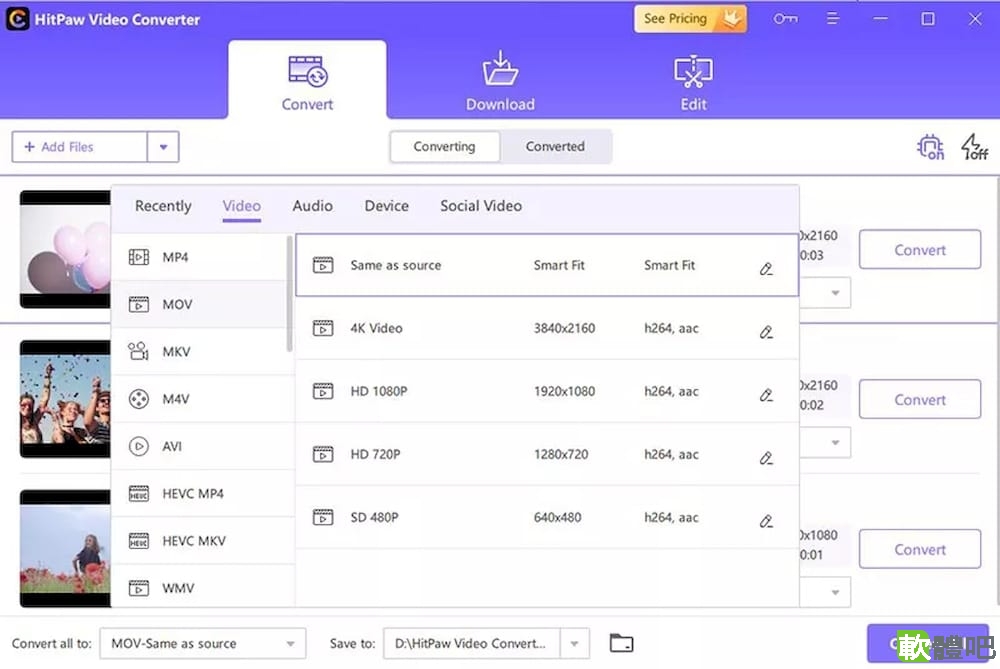Convert the balloons video

pos(920,250)
